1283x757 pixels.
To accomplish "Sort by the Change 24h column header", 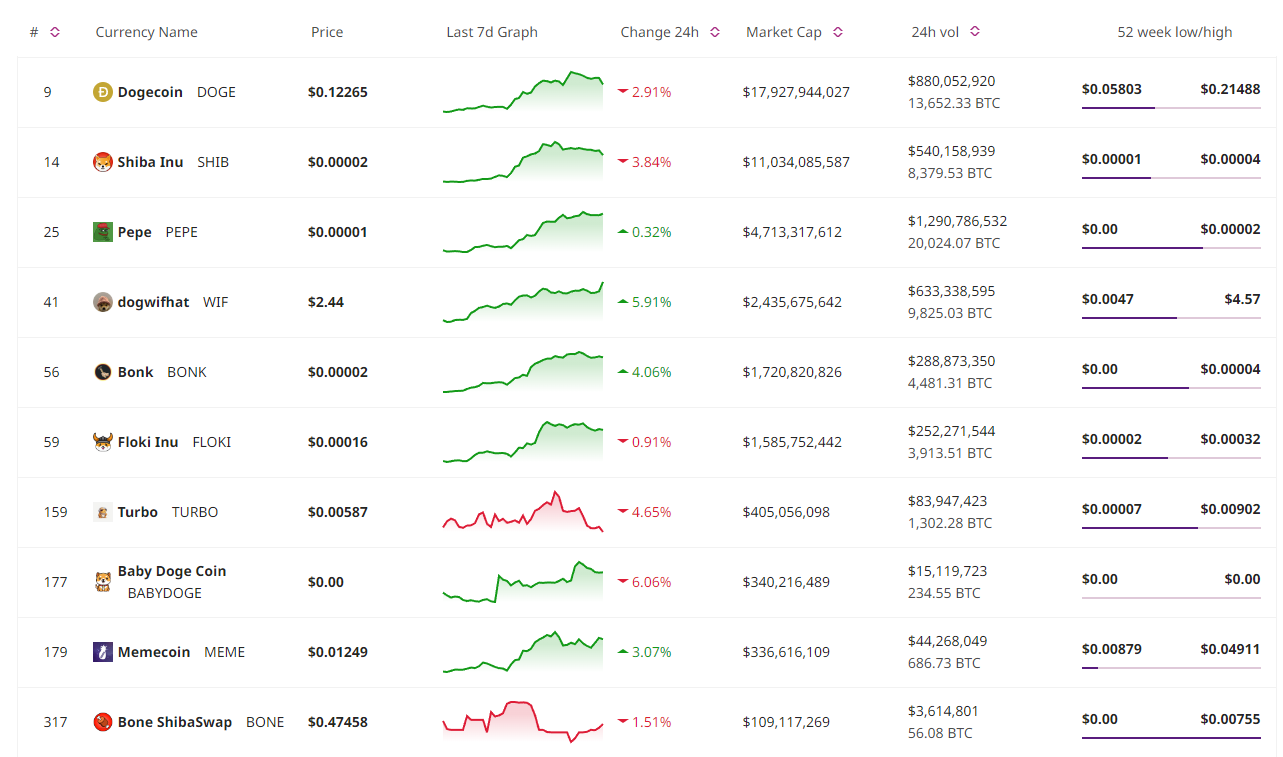I will click(x=713, y=31).
